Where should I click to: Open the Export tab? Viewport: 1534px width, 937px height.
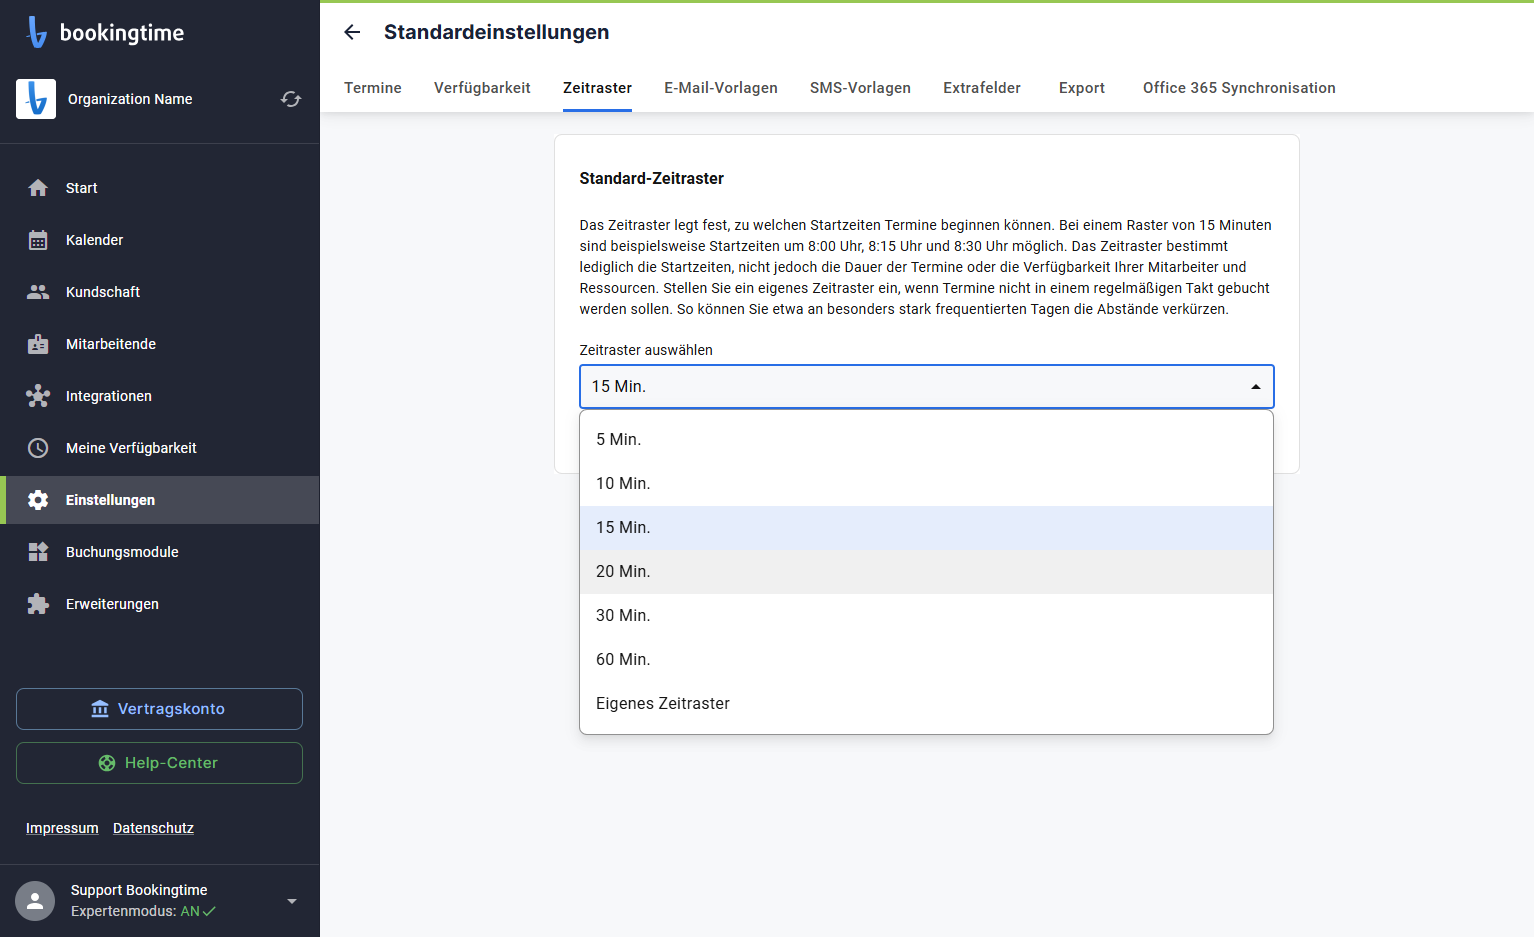(x=1082, y=88)
